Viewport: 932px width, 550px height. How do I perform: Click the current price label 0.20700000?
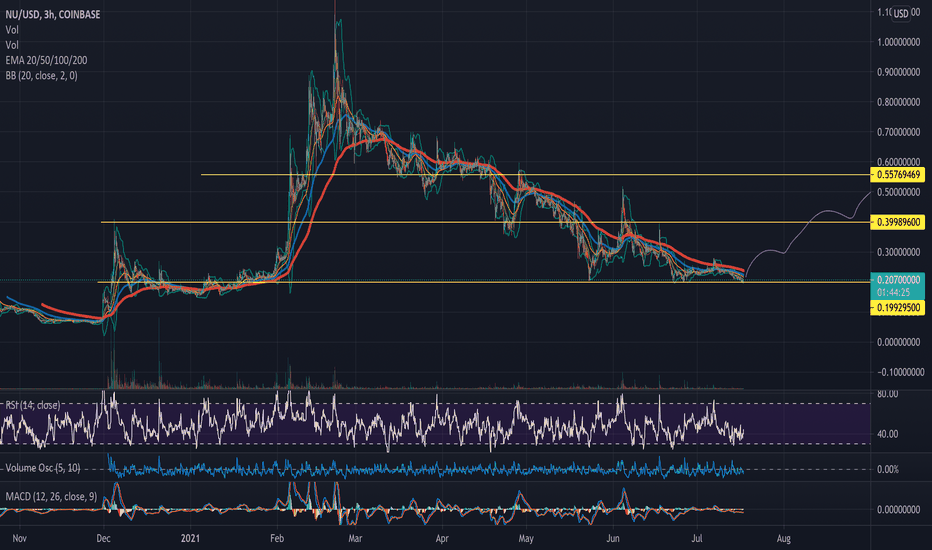(898, 279)
